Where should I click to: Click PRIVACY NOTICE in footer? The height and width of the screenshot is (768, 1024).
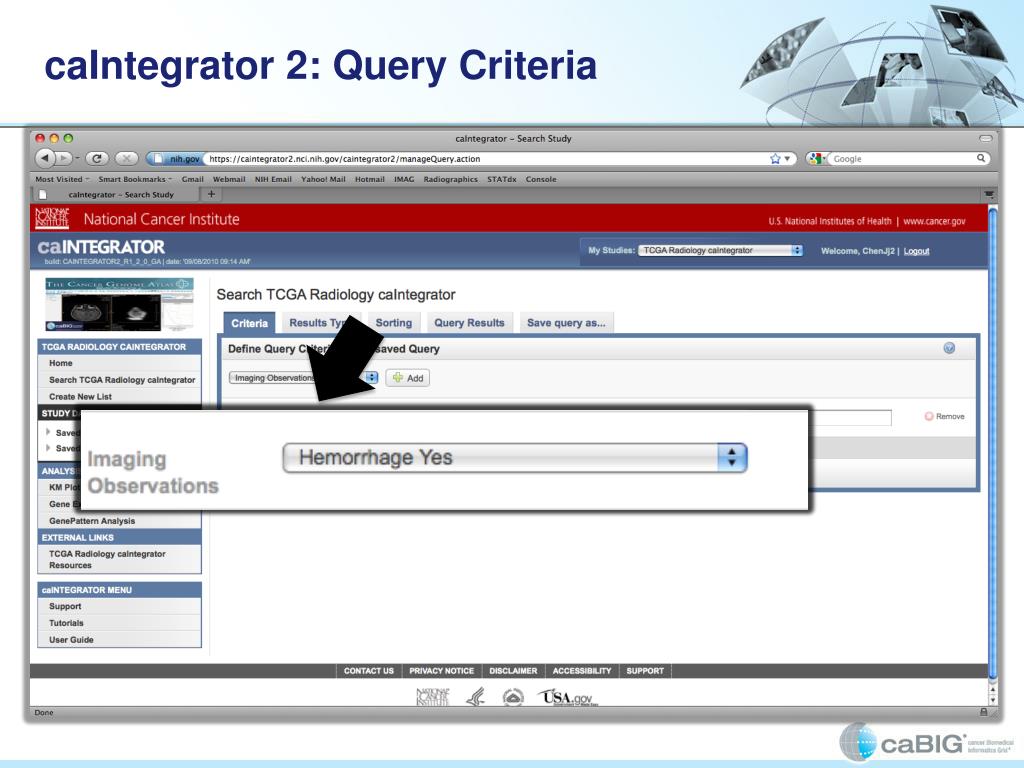[441, 671]
